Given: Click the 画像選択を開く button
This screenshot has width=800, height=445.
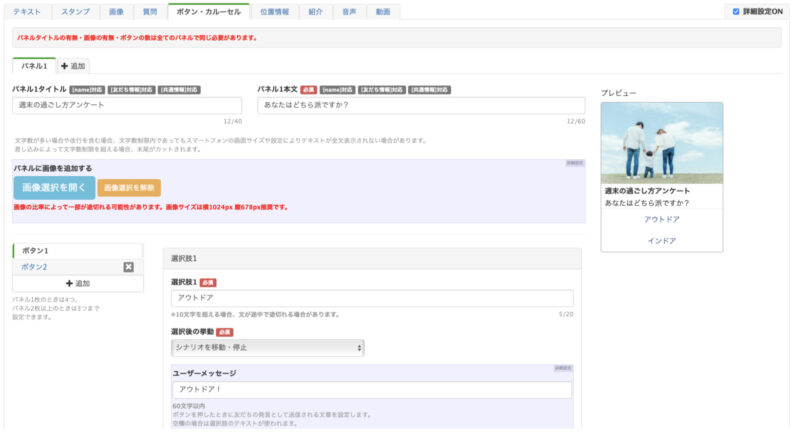Looking at the screenshot, I should [54, 187].
